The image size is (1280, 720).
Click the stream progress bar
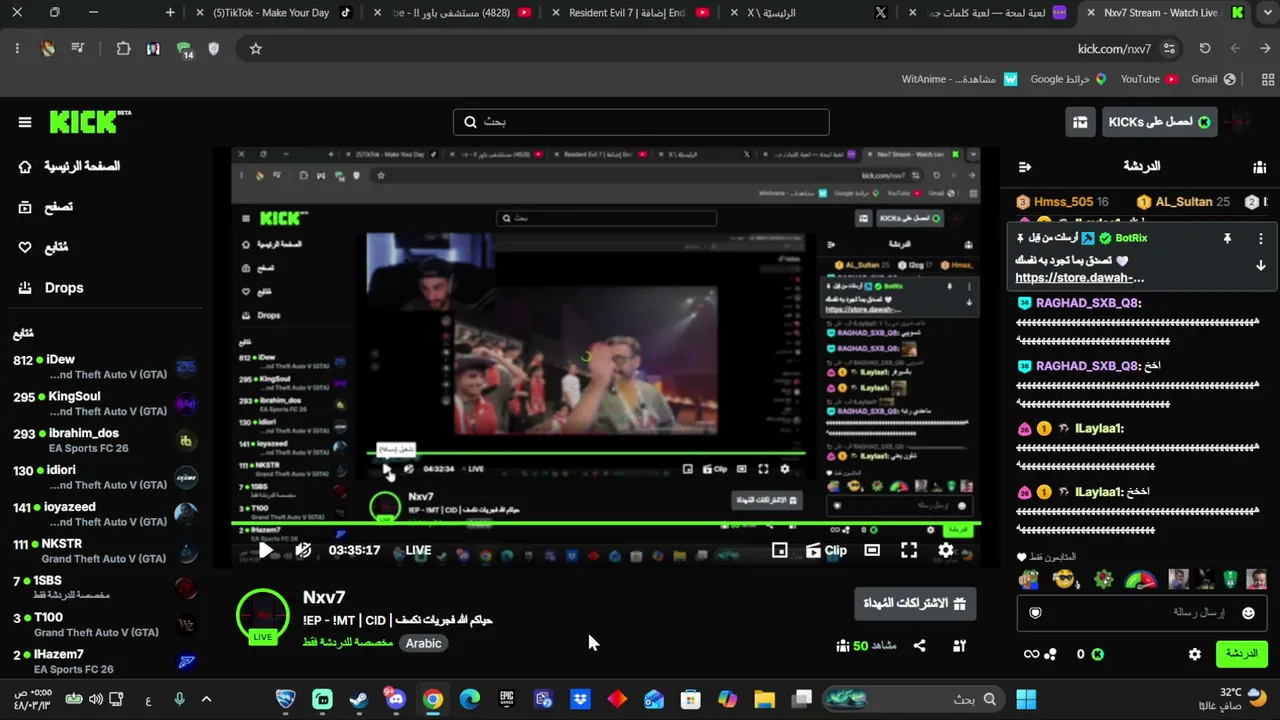coord(606,524)
